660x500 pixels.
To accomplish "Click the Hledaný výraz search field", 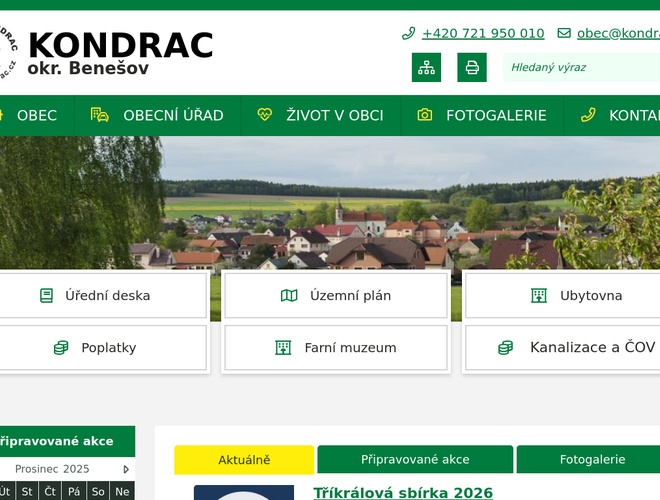I will [x=580, y=67].
